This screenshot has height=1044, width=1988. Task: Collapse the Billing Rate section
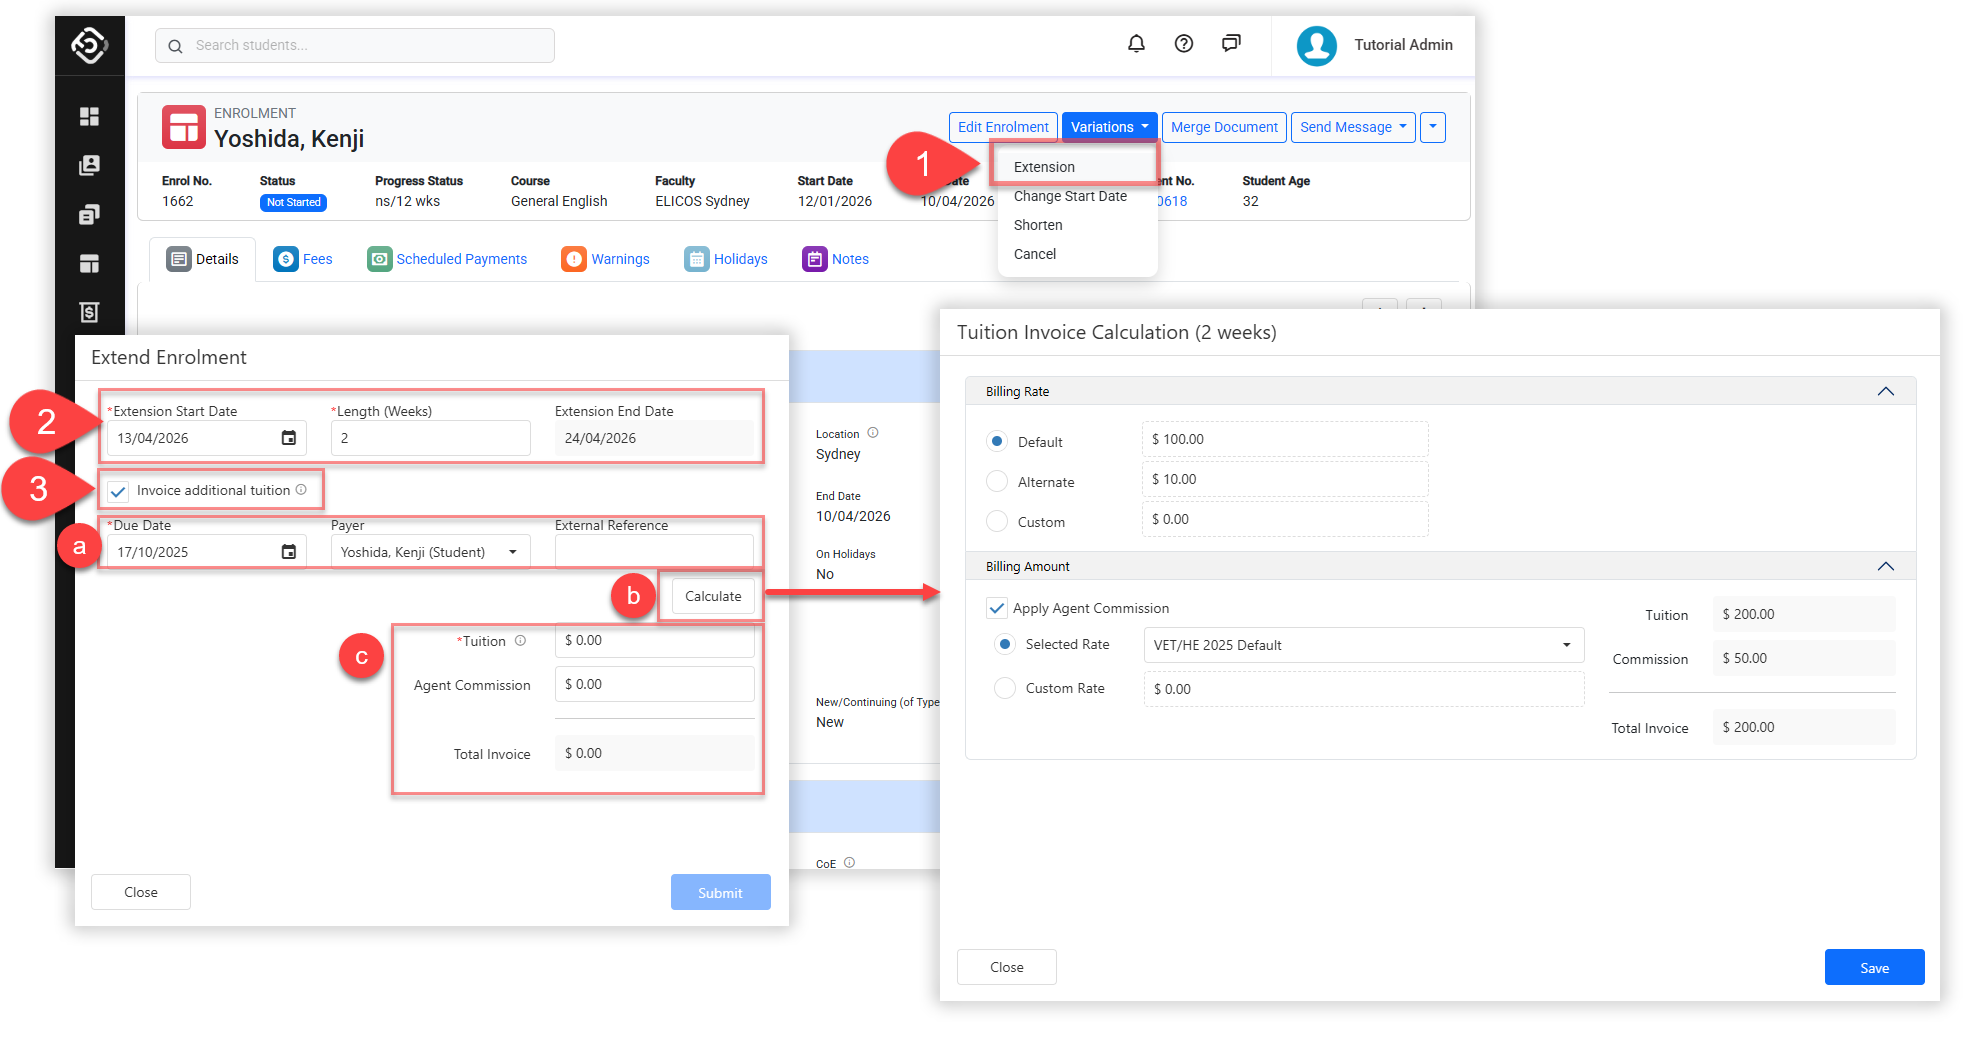1885,392
